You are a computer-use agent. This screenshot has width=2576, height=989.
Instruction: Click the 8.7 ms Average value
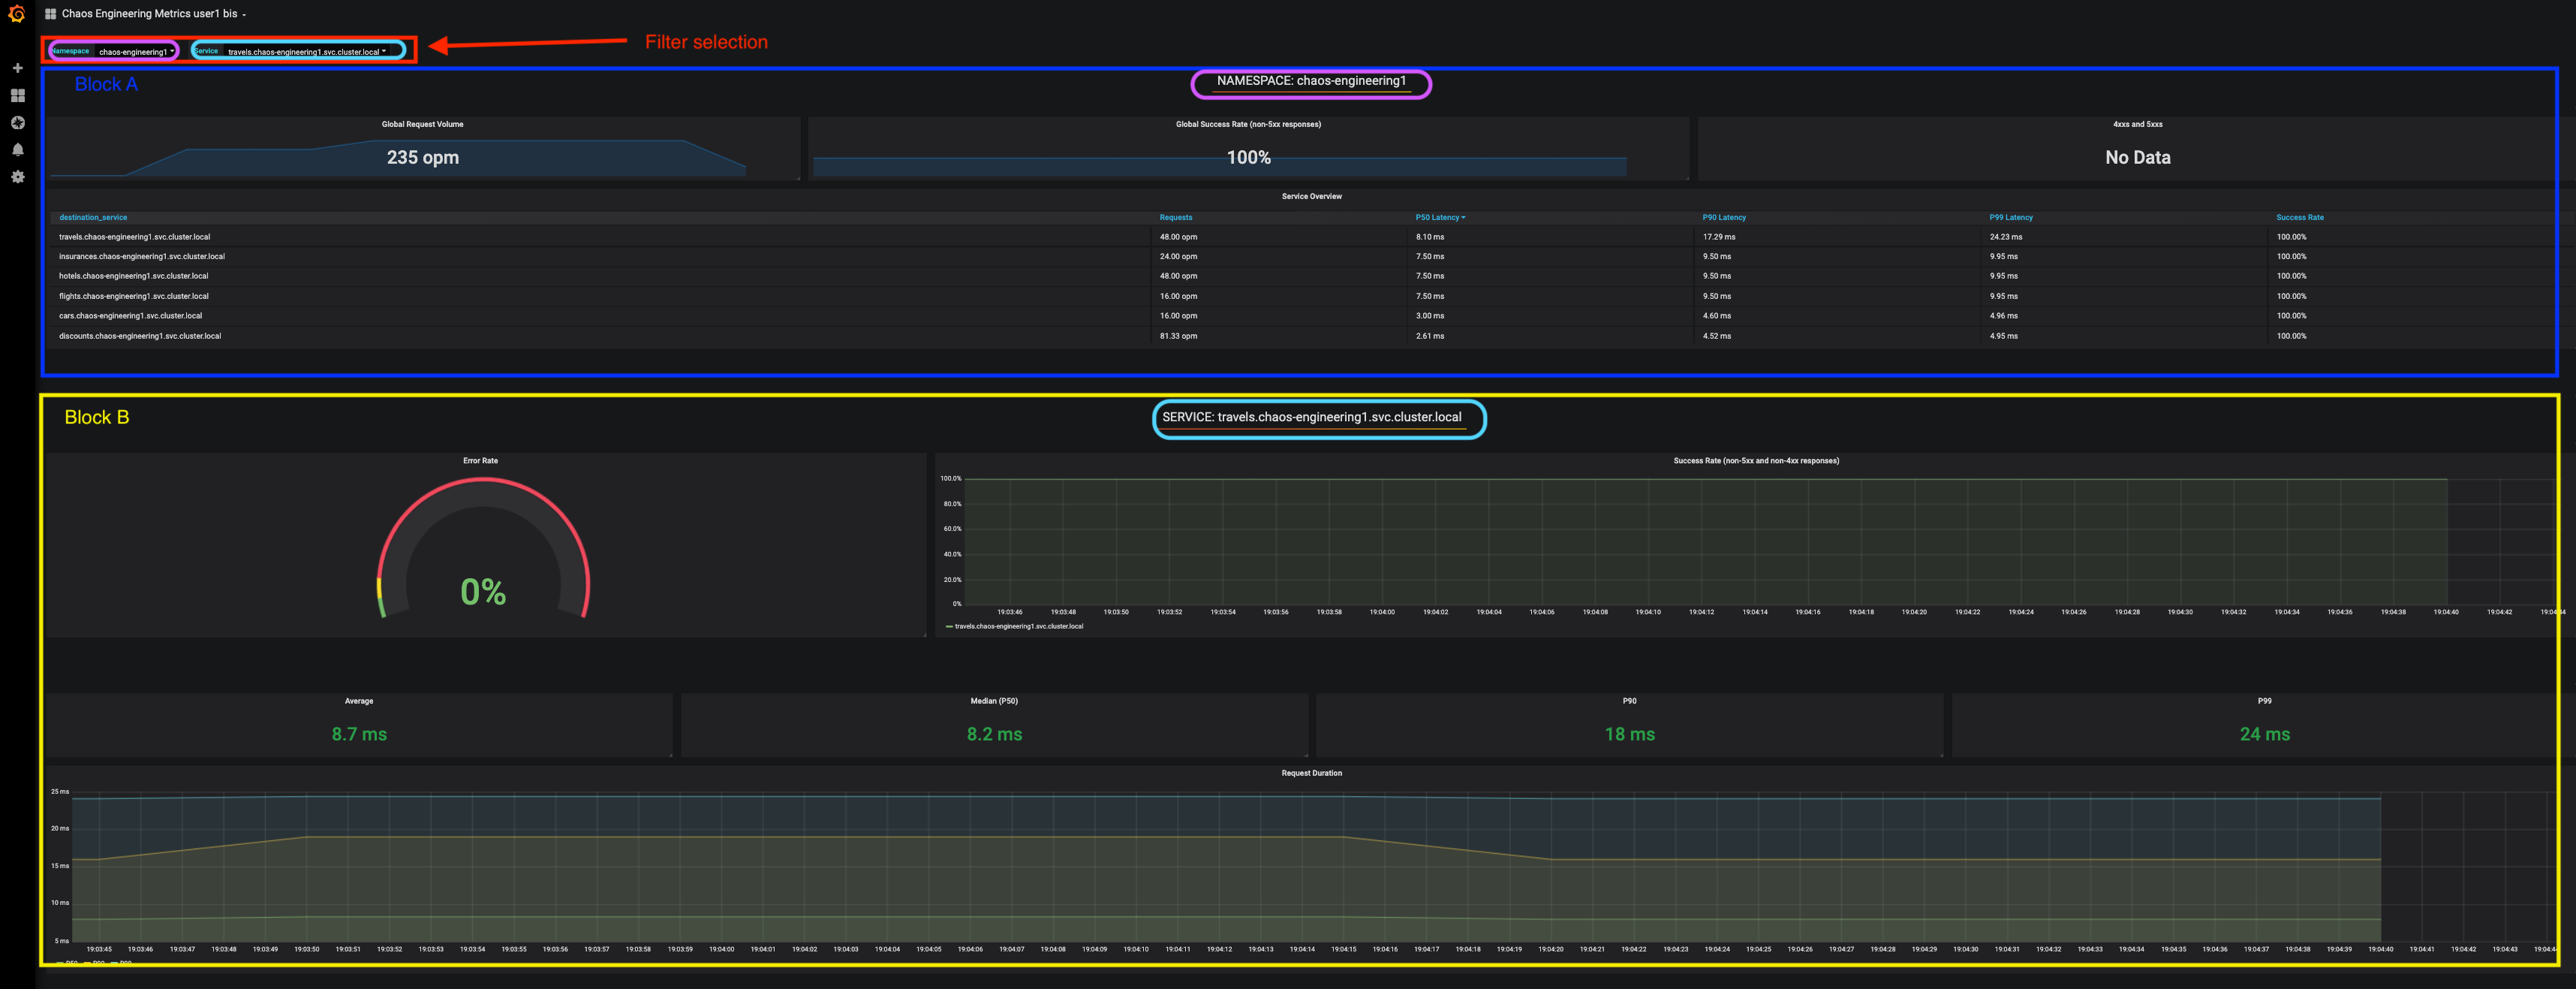click(x=359, y=734)
